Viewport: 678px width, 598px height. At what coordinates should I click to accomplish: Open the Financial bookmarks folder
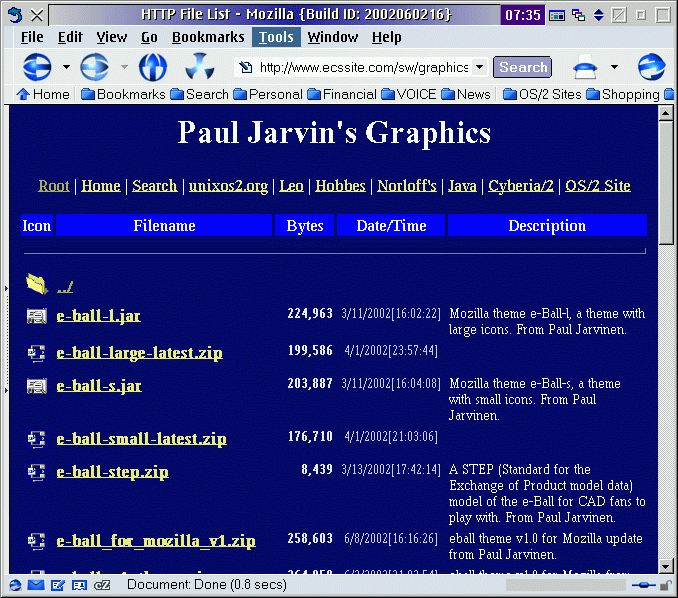tap(342, 94)
